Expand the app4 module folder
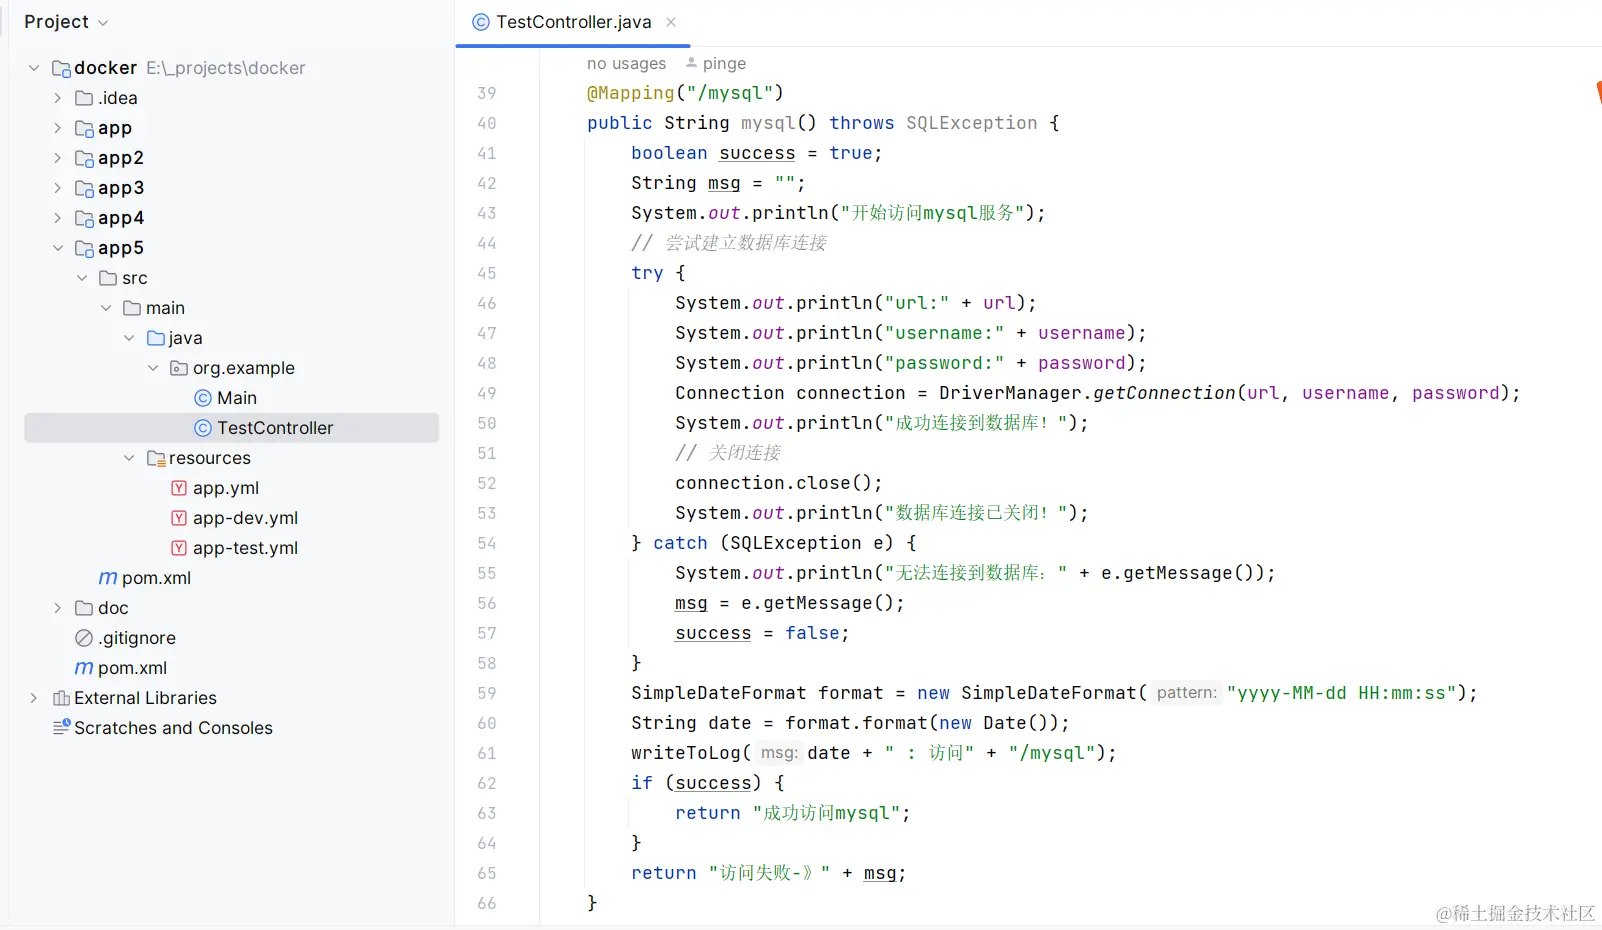Viewport: 1602px width, 930px height. (58, 218)
